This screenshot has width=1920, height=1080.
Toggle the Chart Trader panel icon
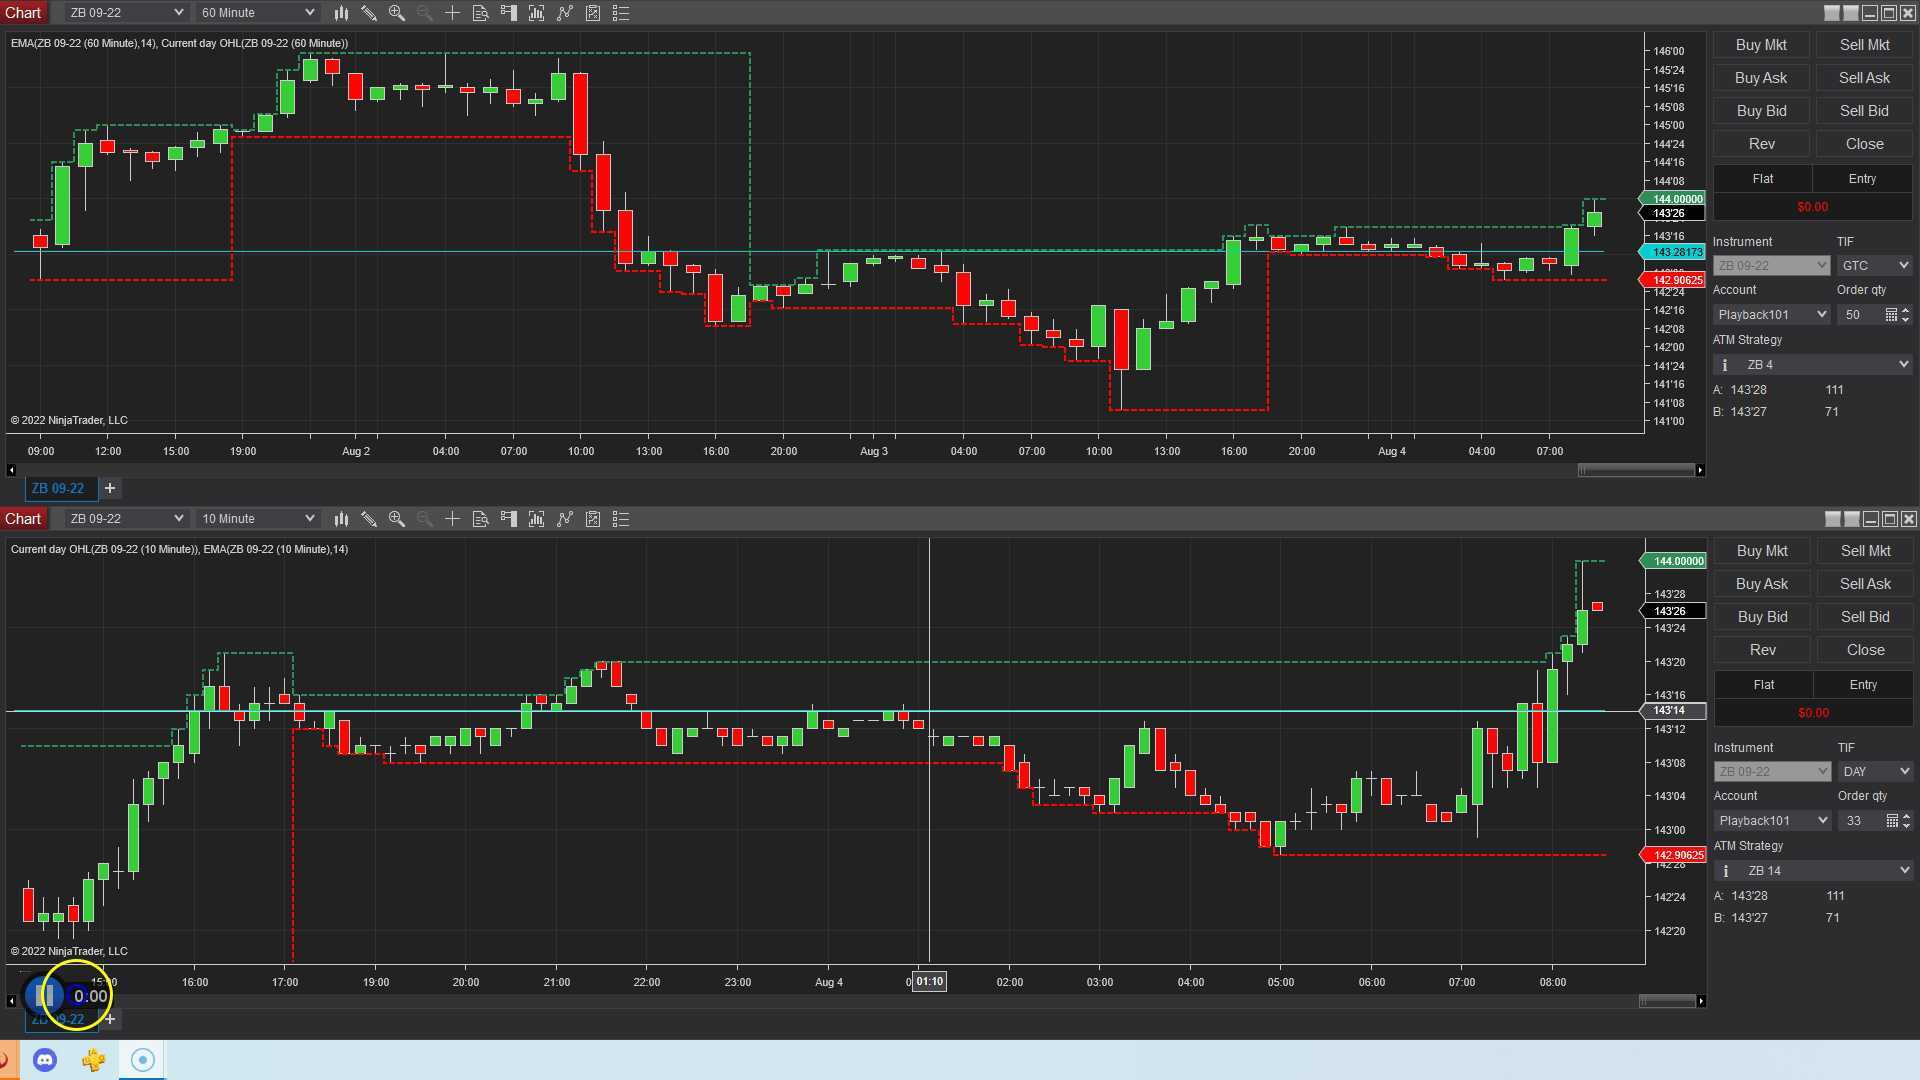click(508, 13)
